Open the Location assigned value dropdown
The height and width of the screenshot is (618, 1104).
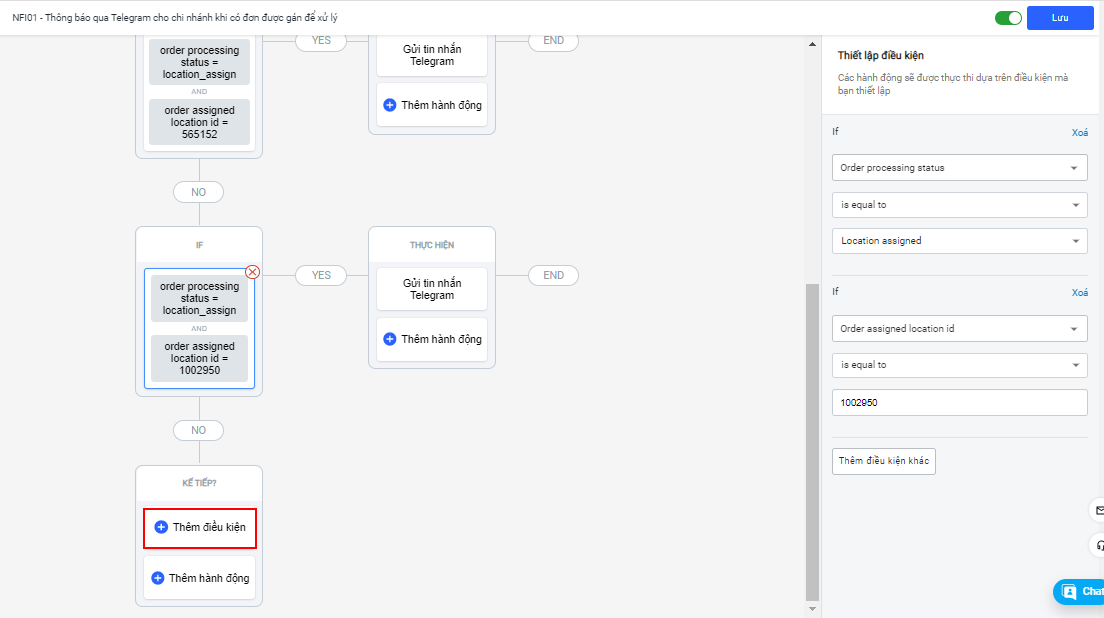(x=959, y=241)
